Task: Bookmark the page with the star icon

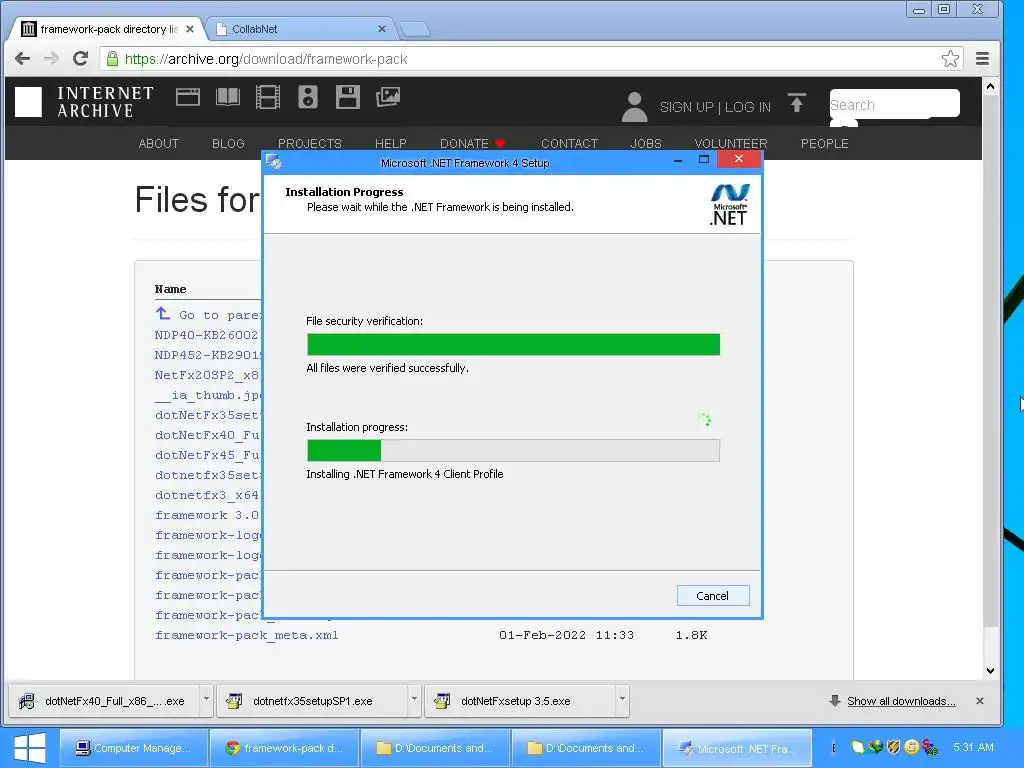Action: pos(950,59)
